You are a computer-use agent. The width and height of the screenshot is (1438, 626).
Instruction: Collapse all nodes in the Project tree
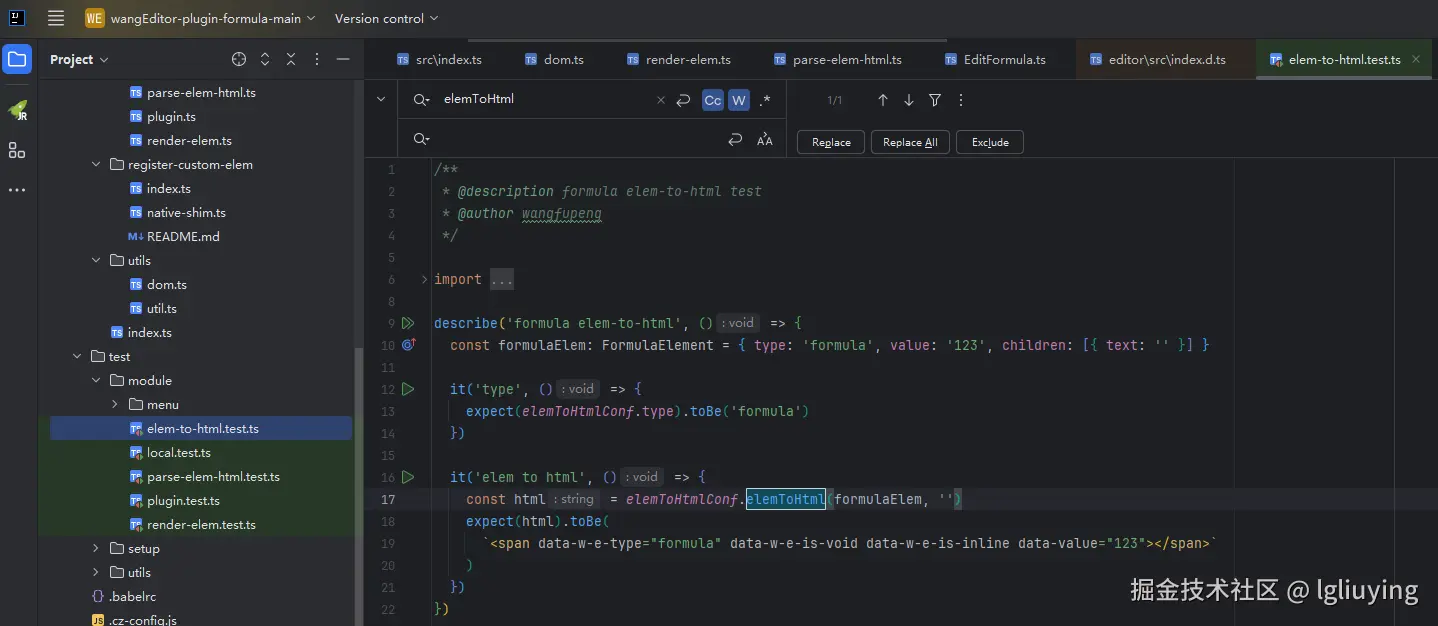click(x=291, y=60)
